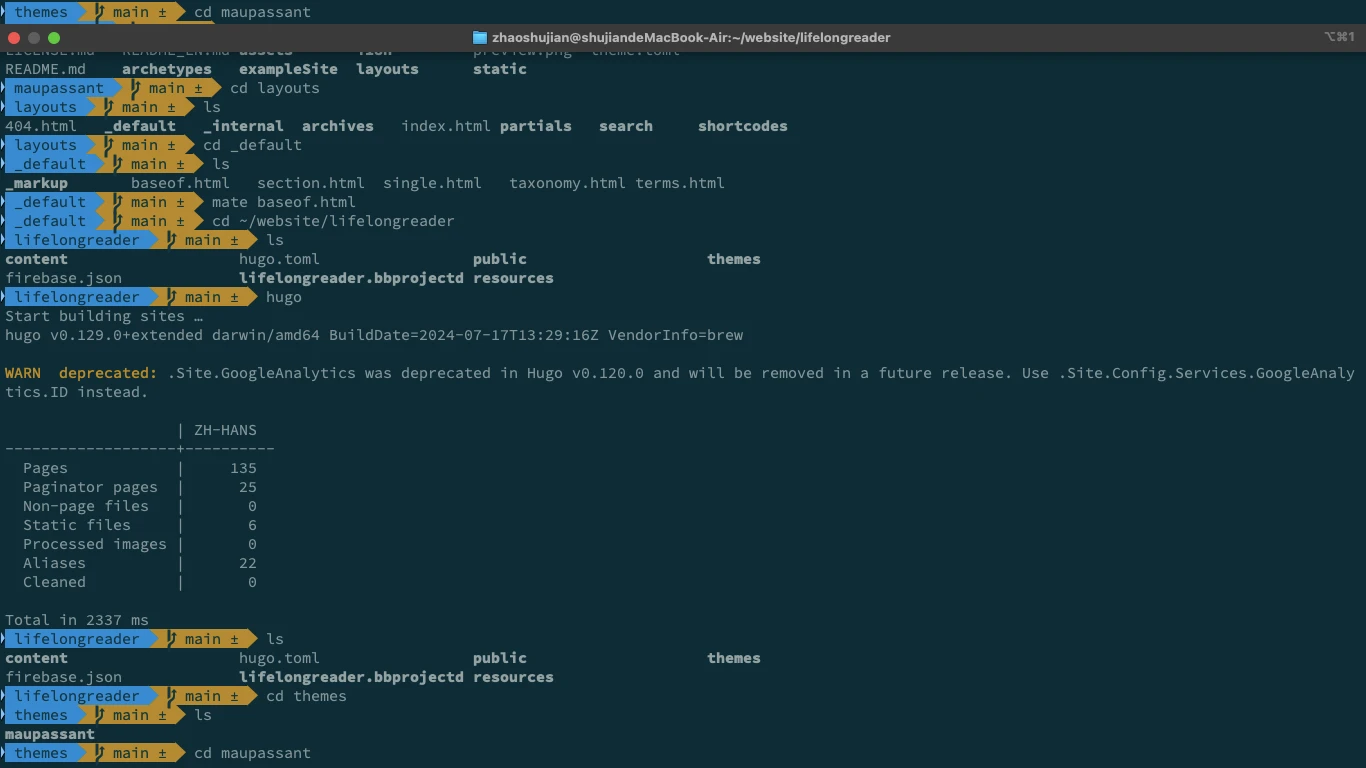Click the lifelongreader.bbprojectd name above the hugo command

click(351, 278)
